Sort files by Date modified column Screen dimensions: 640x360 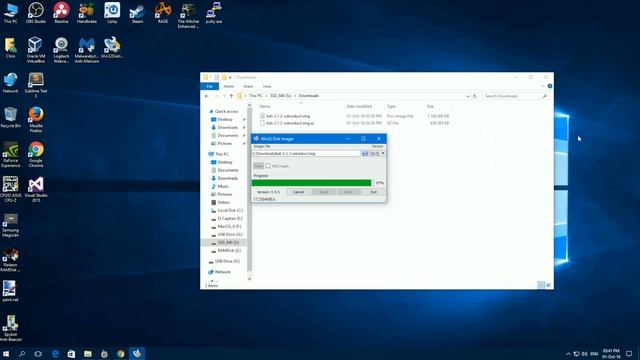(x=359, y=107)
